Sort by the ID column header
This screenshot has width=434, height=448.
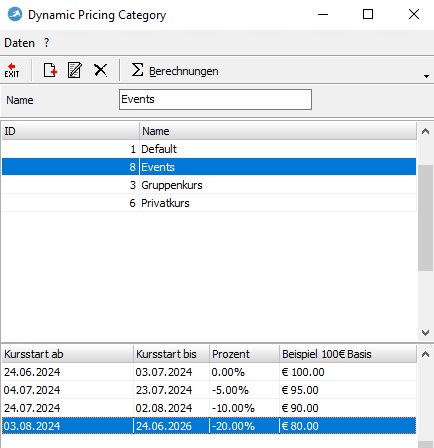pyautogui.click(x=70, y=131)
